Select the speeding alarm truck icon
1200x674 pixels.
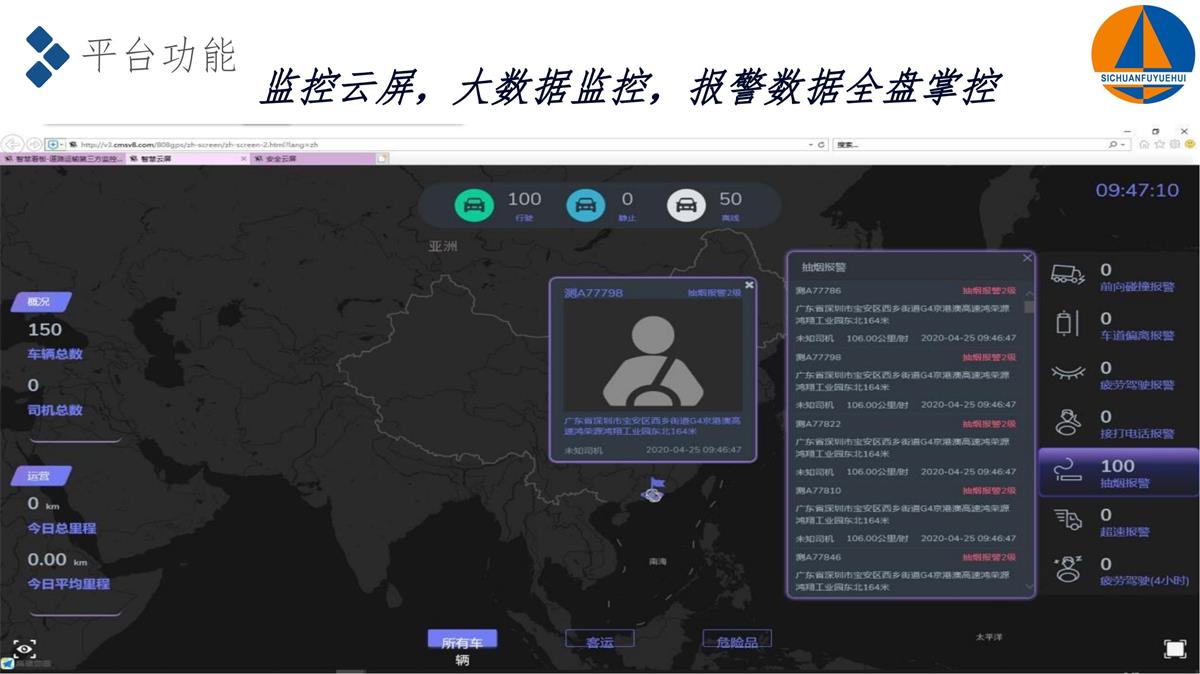point(1068,520)
